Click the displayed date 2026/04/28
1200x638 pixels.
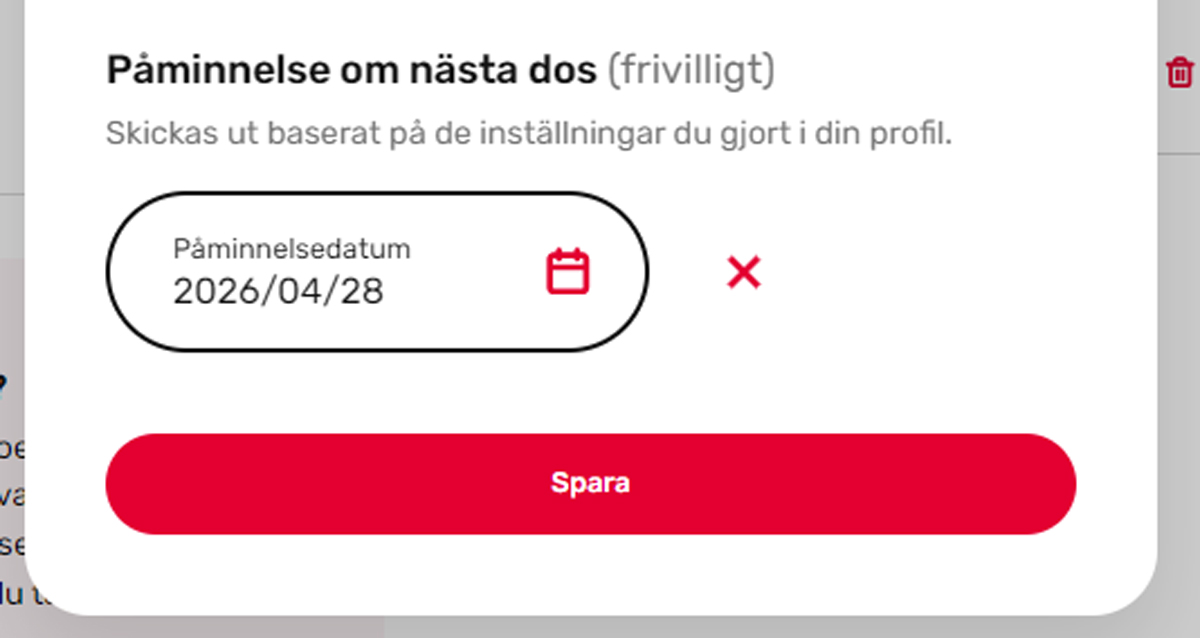pyautogui.click(x=278, y=293)
